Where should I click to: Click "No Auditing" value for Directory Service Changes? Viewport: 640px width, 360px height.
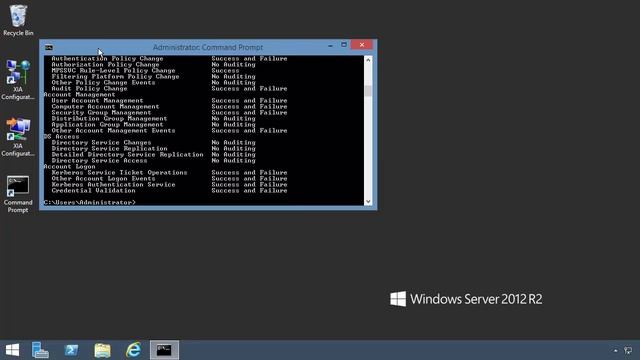point(233,142)
